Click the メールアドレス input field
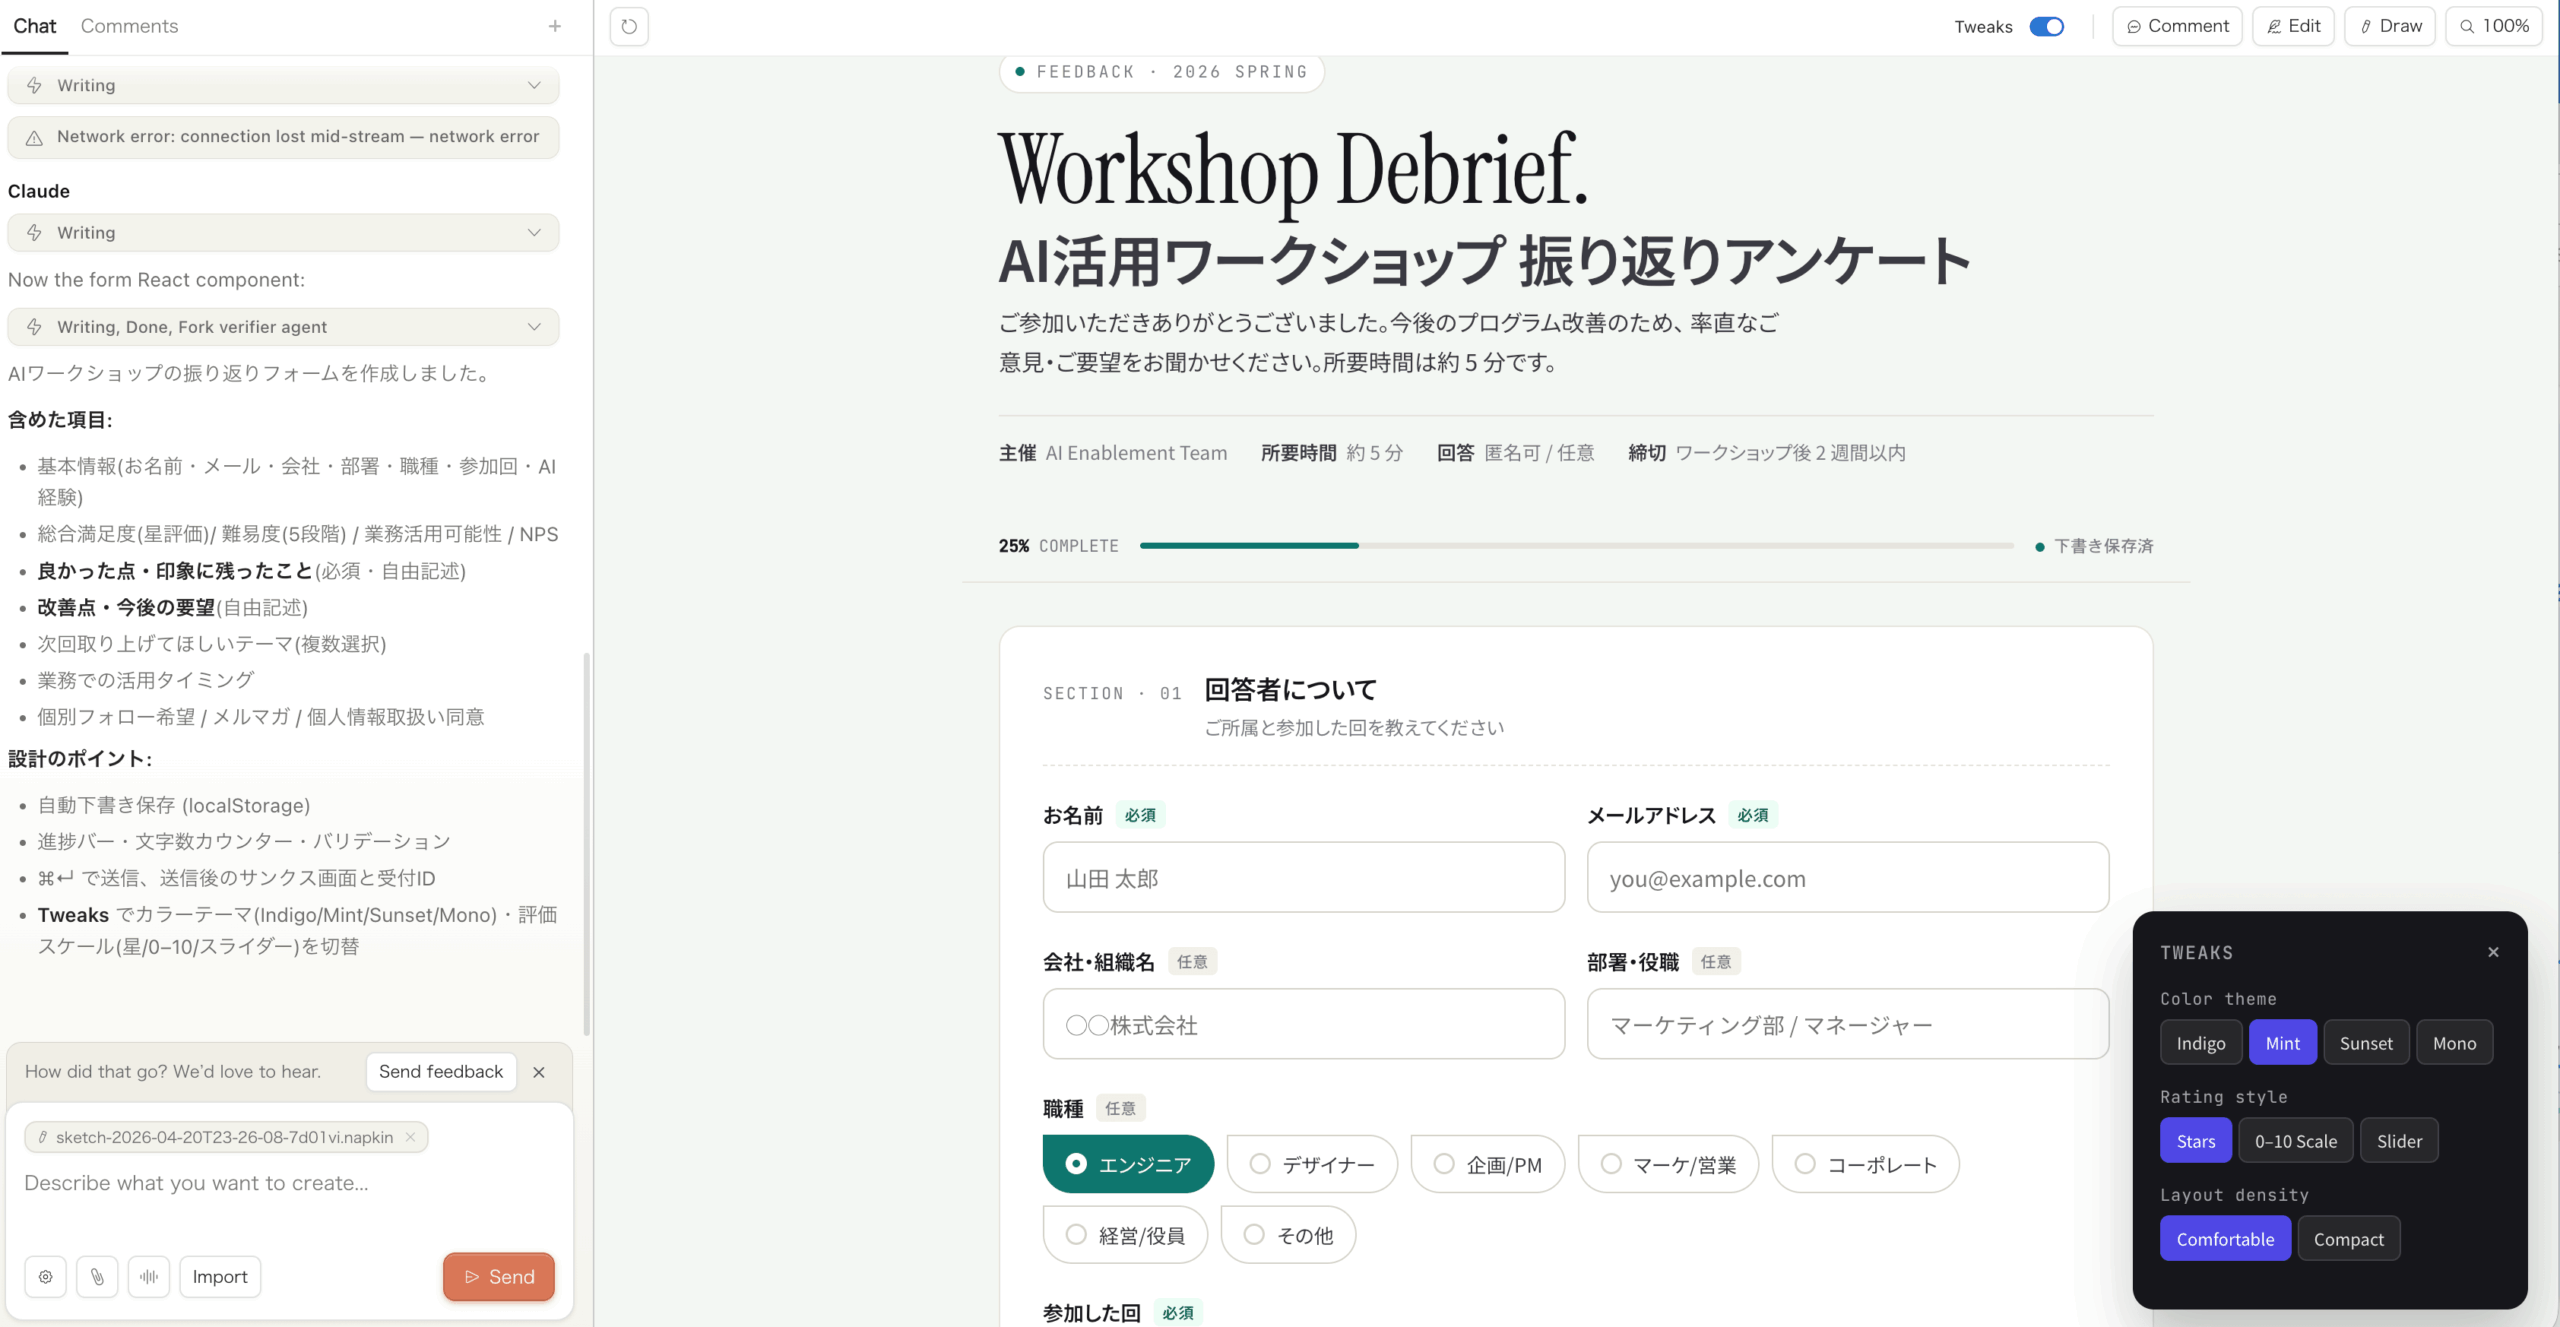2560x1327 pixels. (x=1847, y=878)
